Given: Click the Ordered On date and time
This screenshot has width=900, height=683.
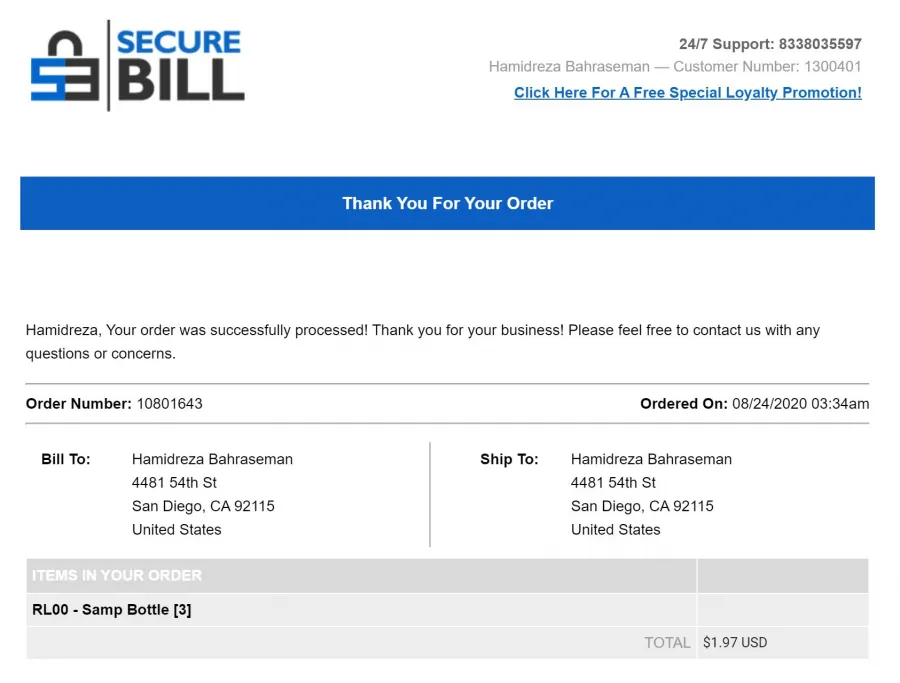Looking at the screenshot, I should coord(800,404).
